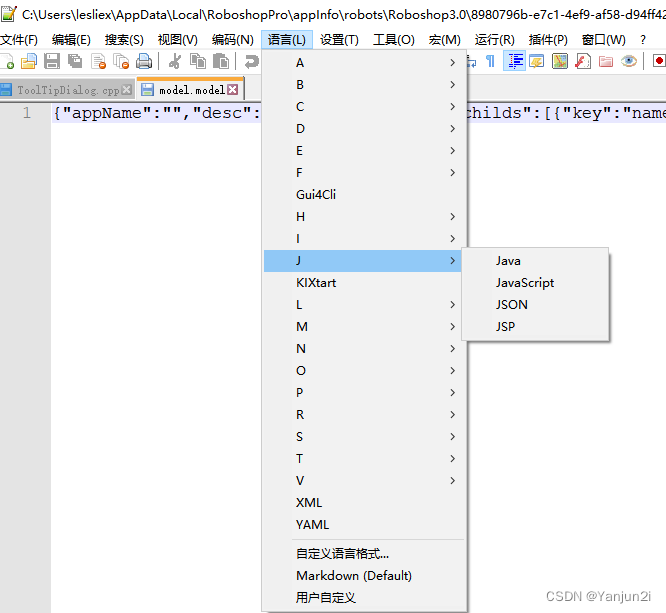The height and width of the screenshot is (613, 666).
Task: Expand the A language submenu
Action: (x=364, y=63)
